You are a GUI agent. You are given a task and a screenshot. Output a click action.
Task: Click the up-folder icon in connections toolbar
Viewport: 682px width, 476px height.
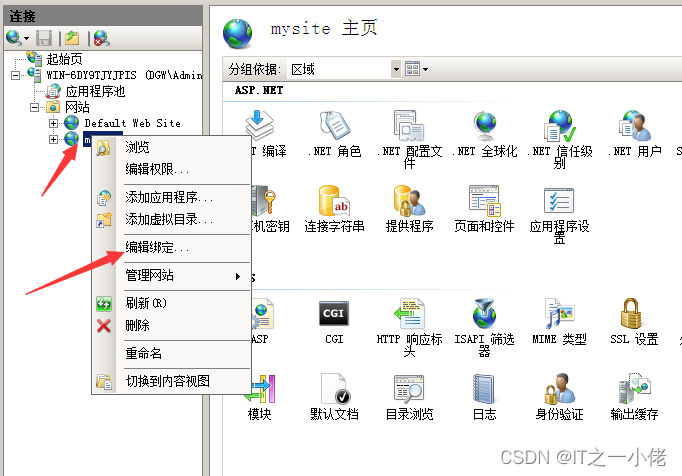(72, 38)
